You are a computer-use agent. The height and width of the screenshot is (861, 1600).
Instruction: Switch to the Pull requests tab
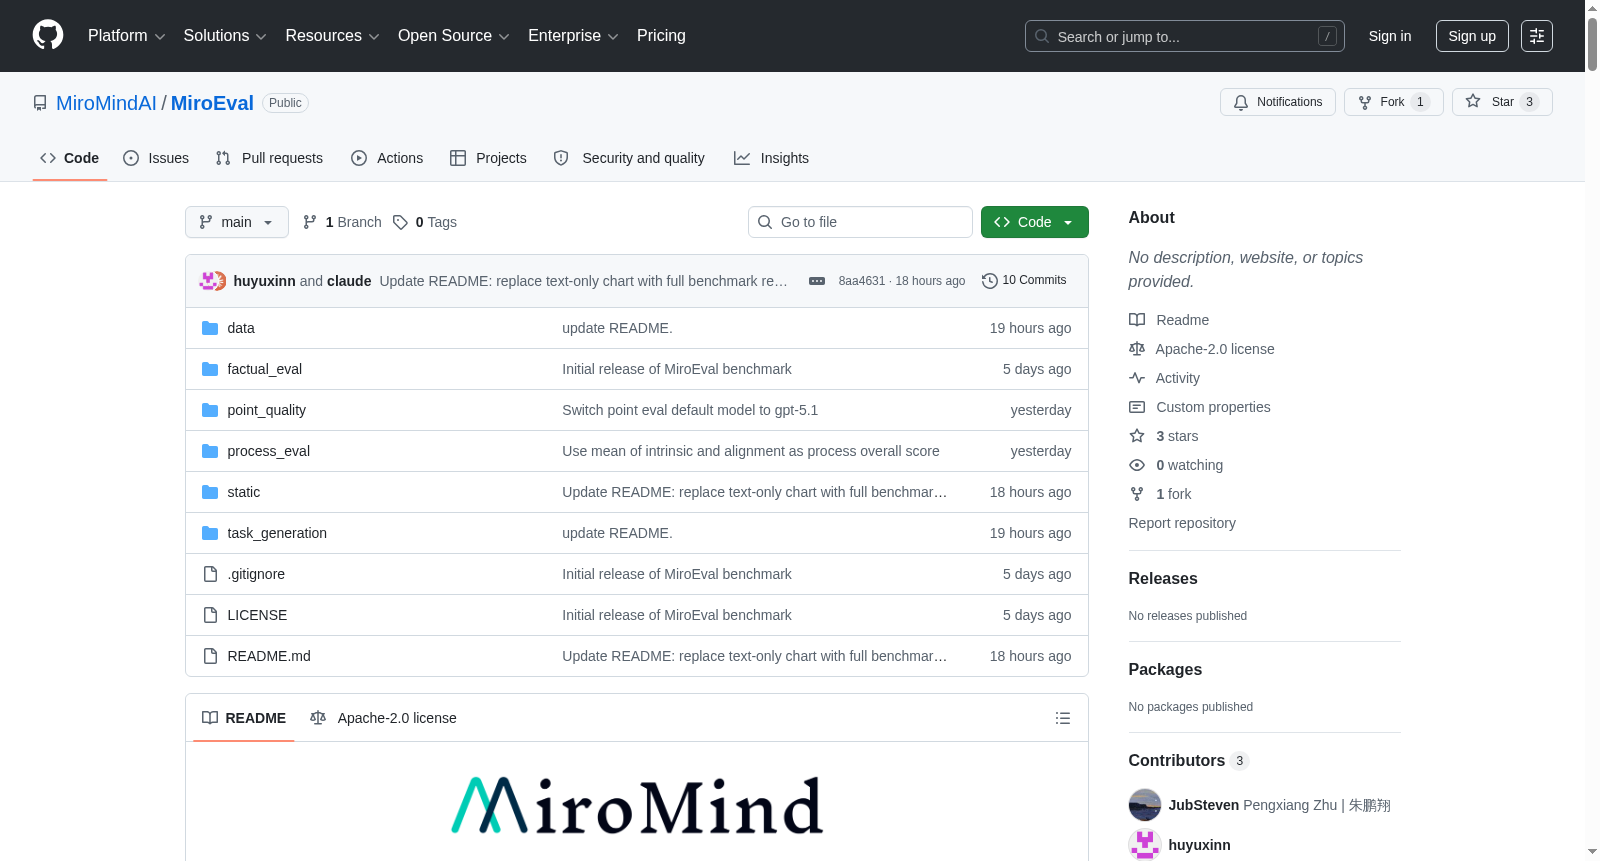269,158
